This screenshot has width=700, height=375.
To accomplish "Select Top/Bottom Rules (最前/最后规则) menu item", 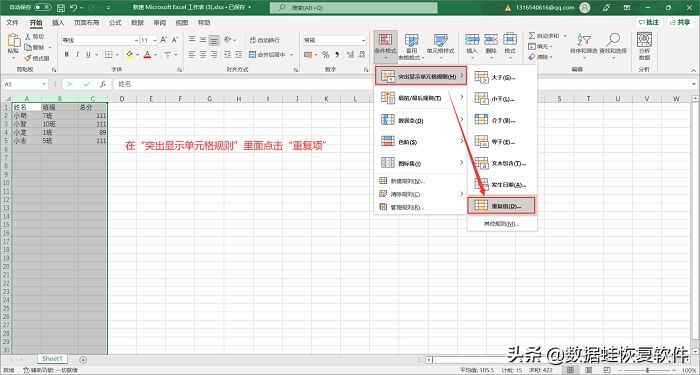I will click(x=420, y=98).
